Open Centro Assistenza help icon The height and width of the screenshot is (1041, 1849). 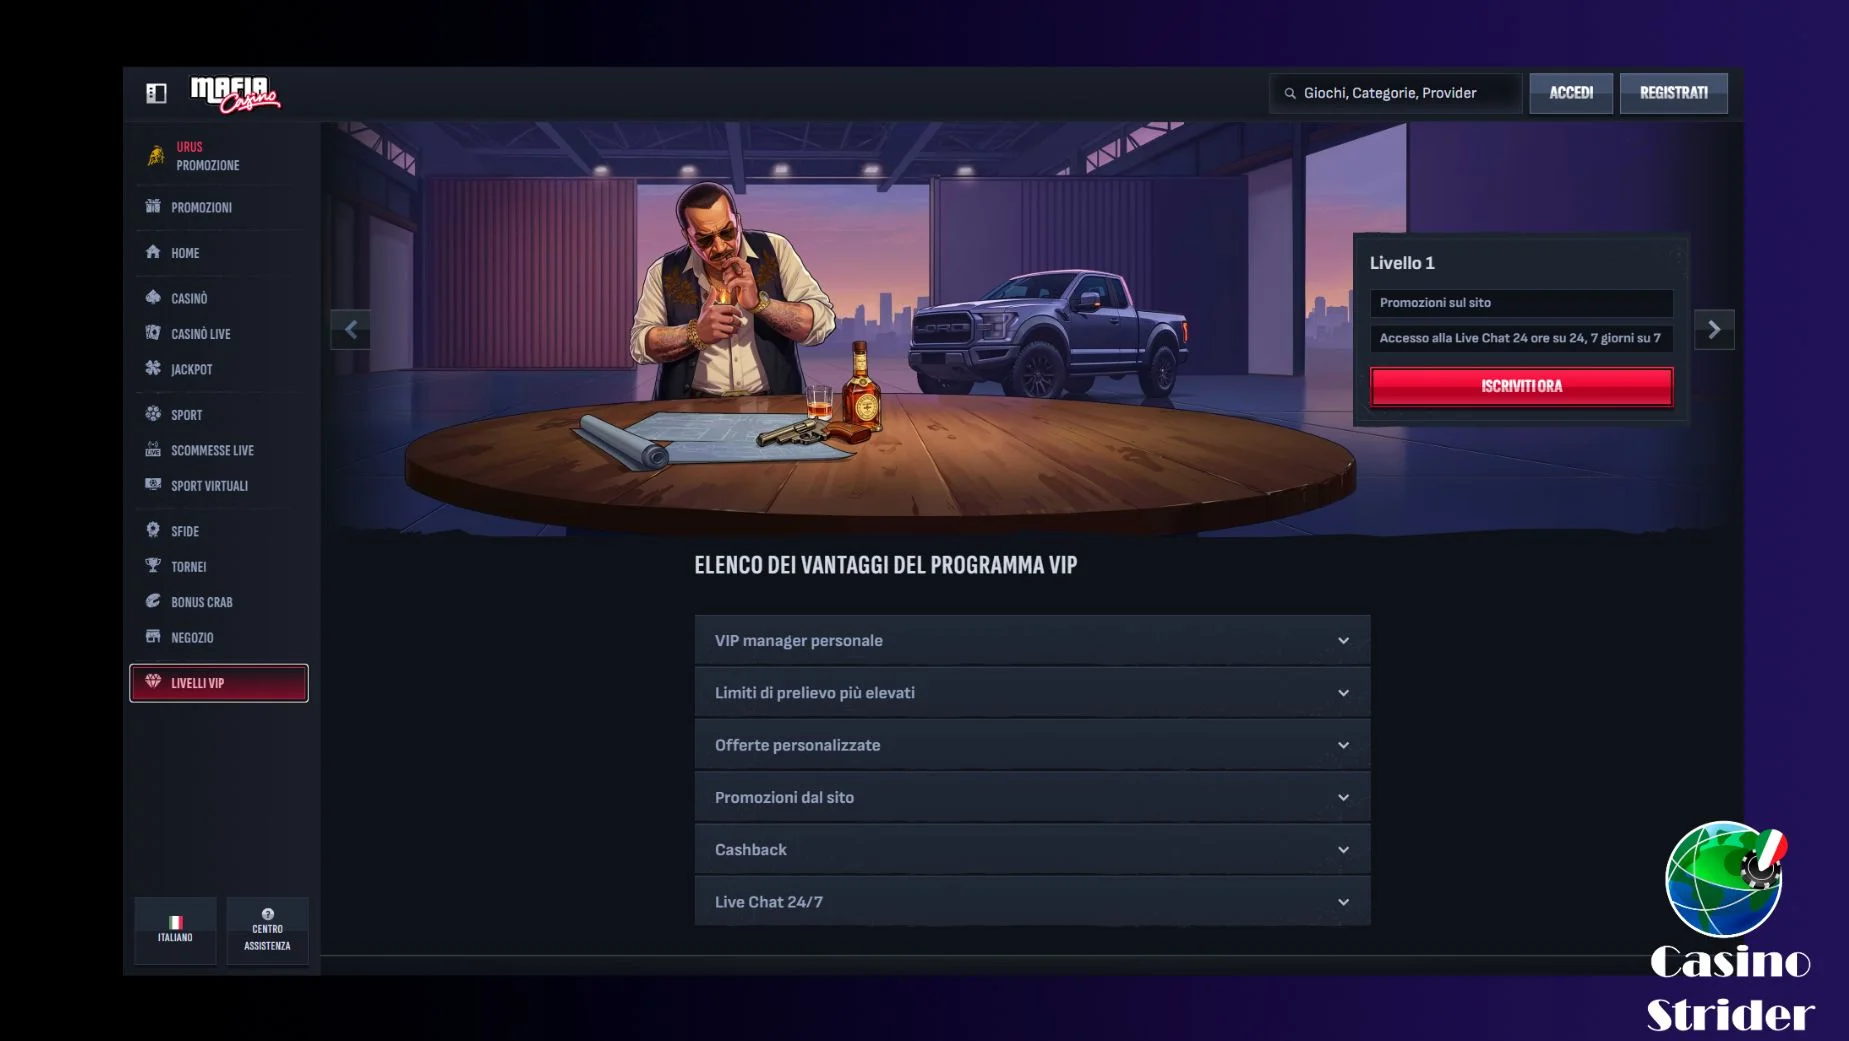pyautogui.click(x=267, y=914)
